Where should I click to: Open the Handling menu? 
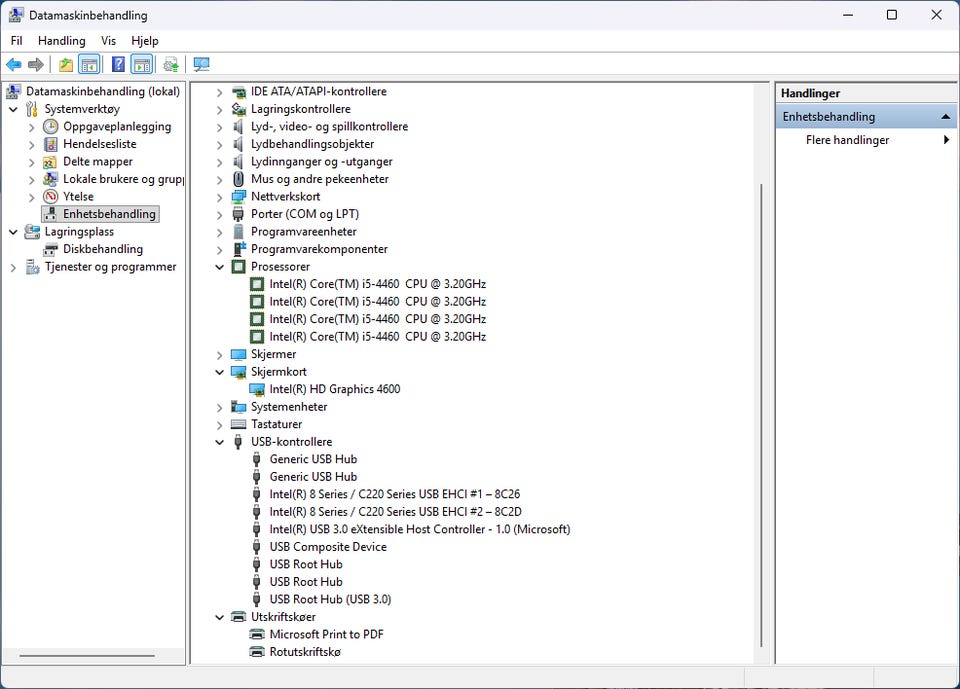(62, 41)
